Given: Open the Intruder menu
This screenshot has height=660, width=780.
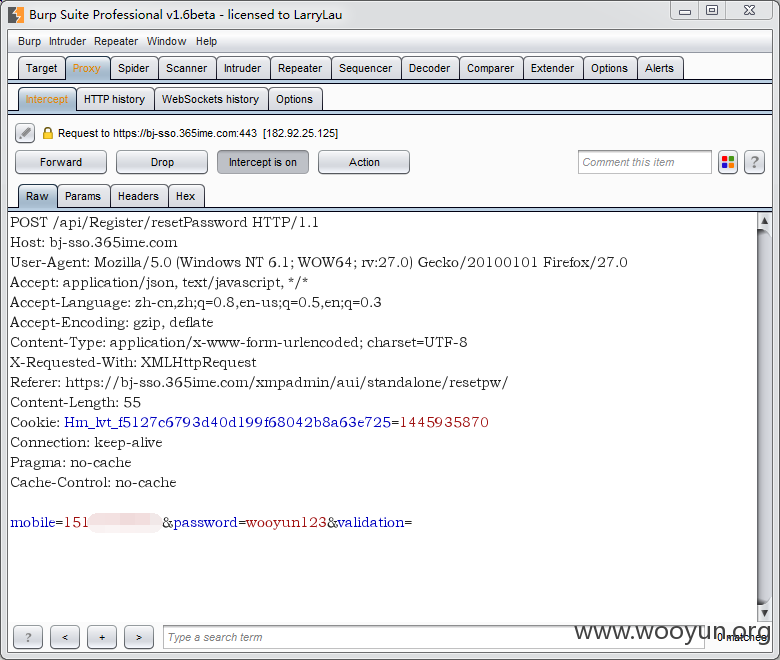Looking at the screenshot, I should click(x=67, y=41).
